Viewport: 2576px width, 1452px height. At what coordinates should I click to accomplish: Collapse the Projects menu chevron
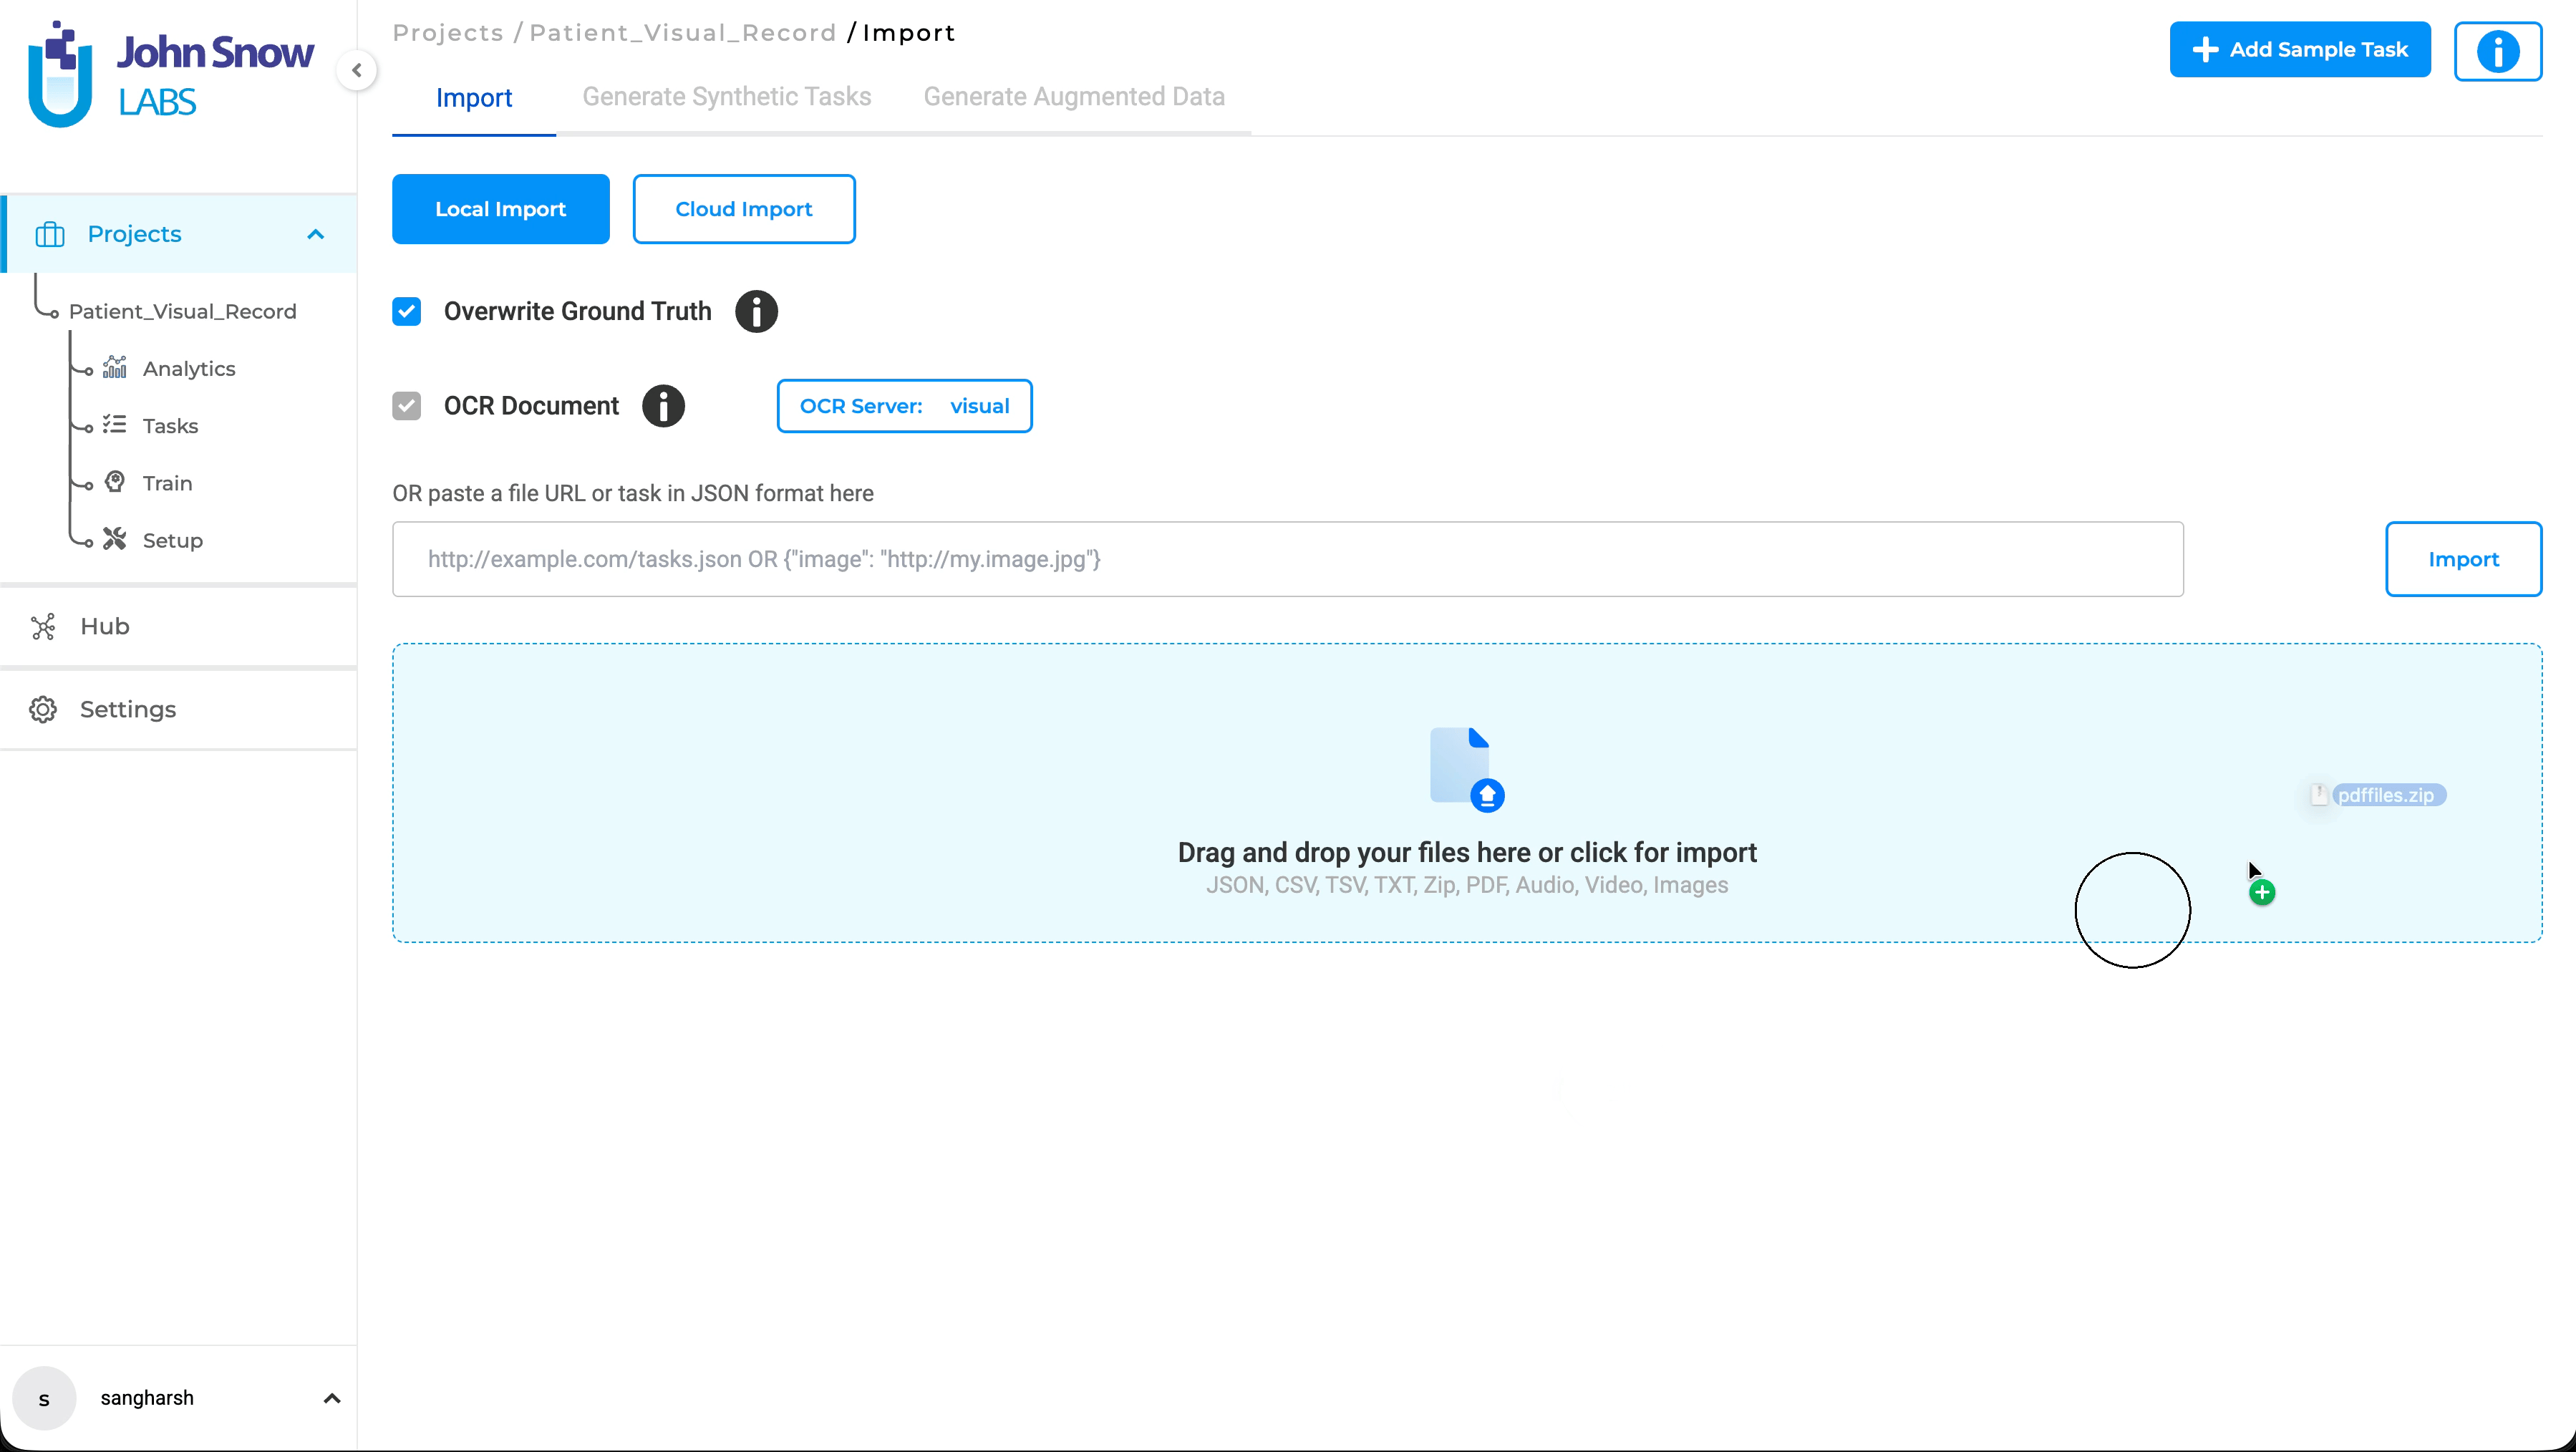point(316,234)
